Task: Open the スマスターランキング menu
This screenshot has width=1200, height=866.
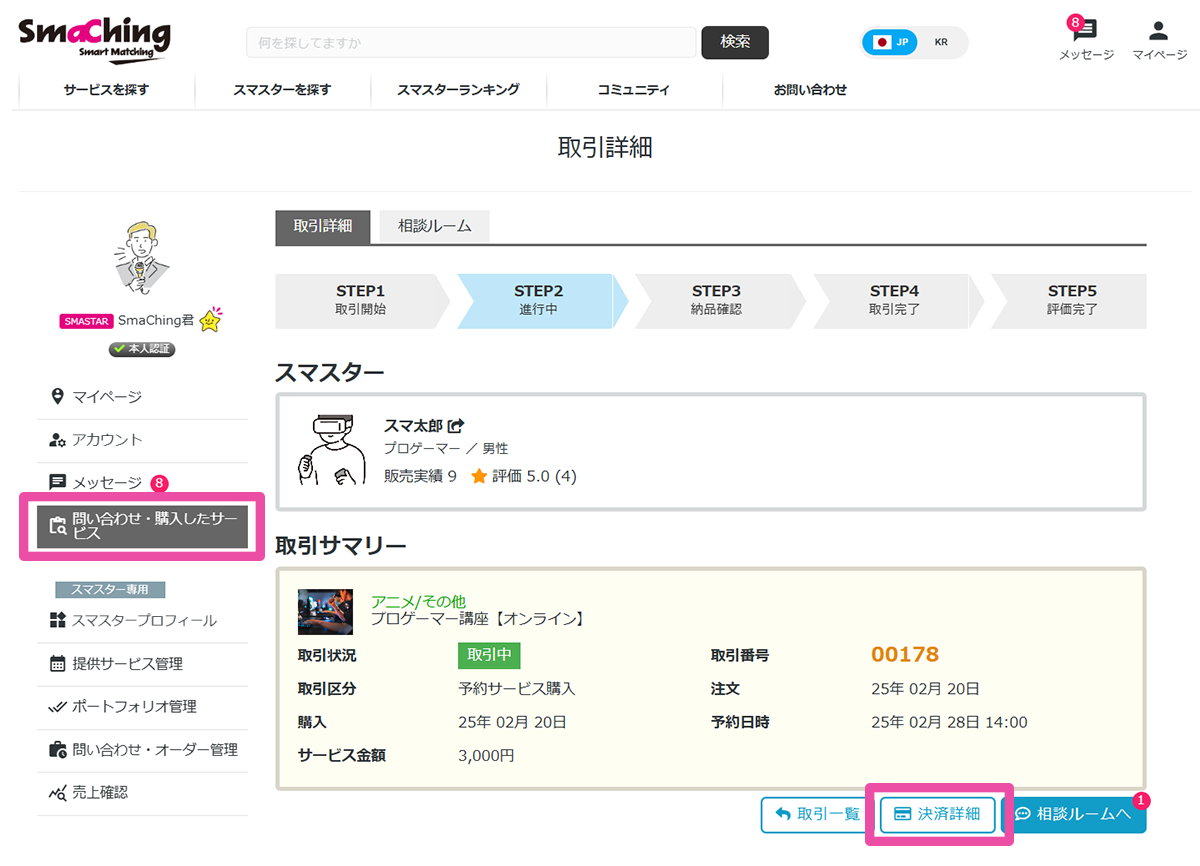Action: tap(458, 90)
